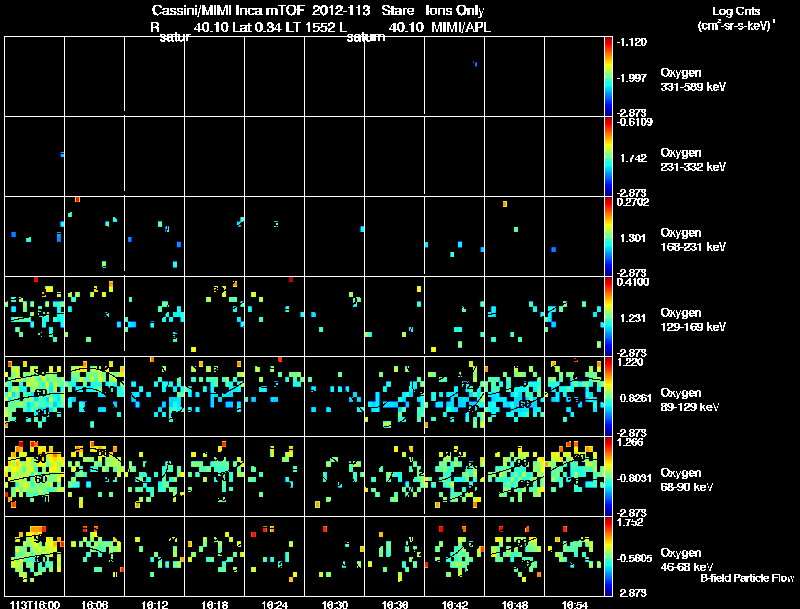
Task: Click the bottom row color scale bar
Action: point(608,556)
